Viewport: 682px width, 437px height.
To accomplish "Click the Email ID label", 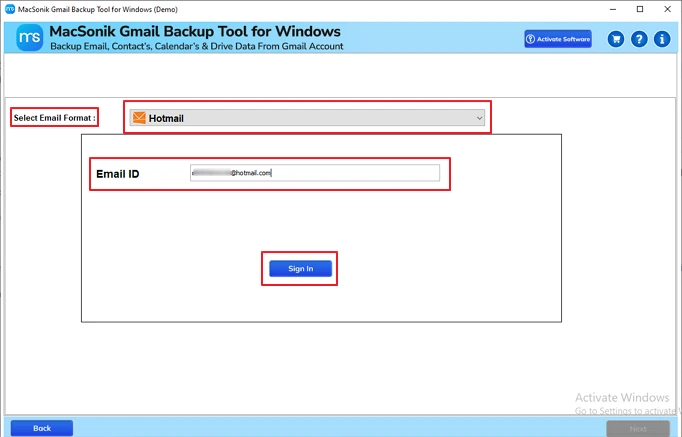I will click(117, 174).
